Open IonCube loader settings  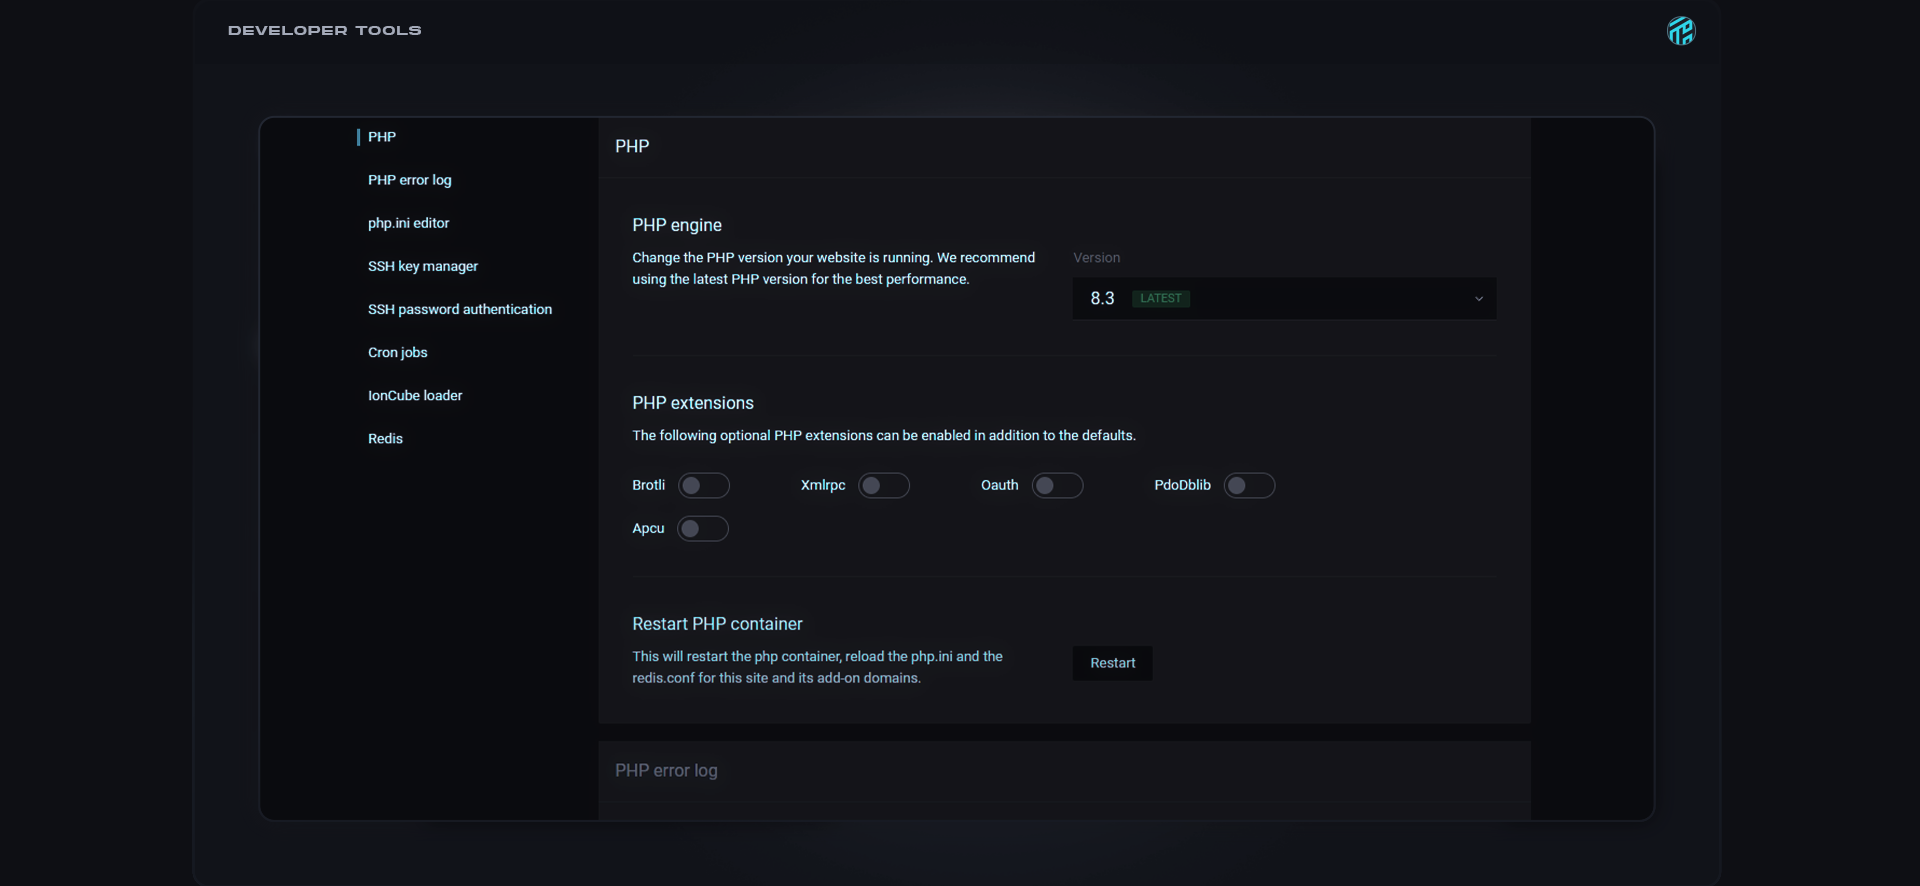(414, 395)
